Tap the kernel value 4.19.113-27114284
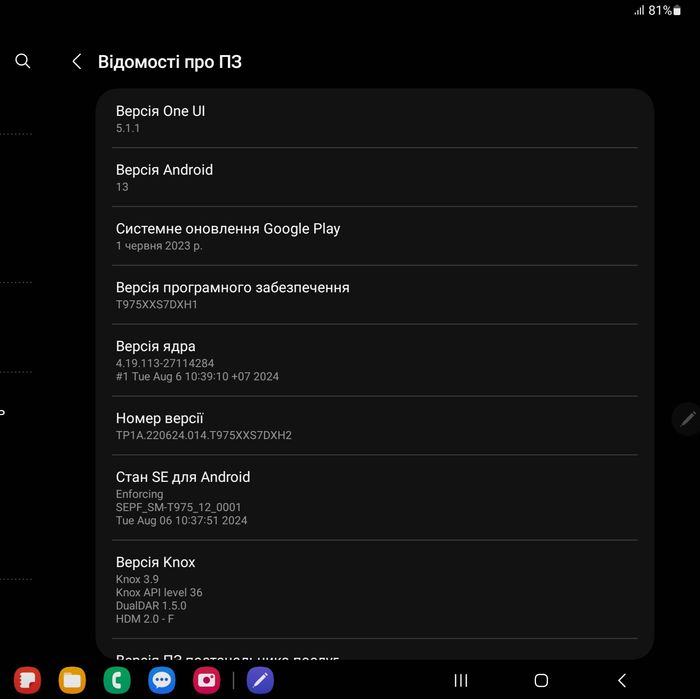The image size is (700, 699). pyautogui.click(x=165, y=363)
